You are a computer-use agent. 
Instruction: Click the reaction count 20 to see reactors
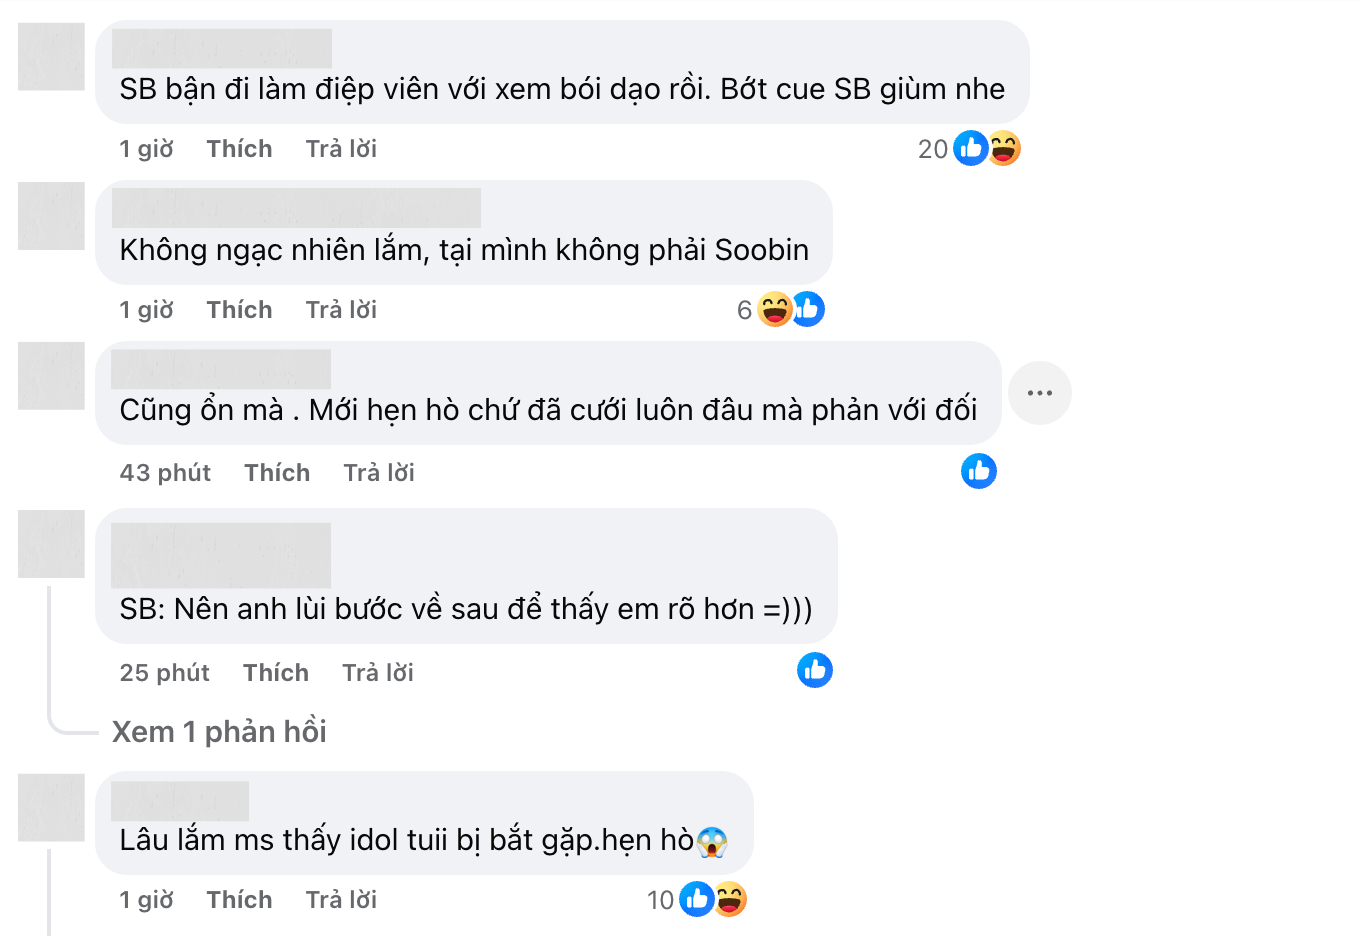[x=932, y=148]
